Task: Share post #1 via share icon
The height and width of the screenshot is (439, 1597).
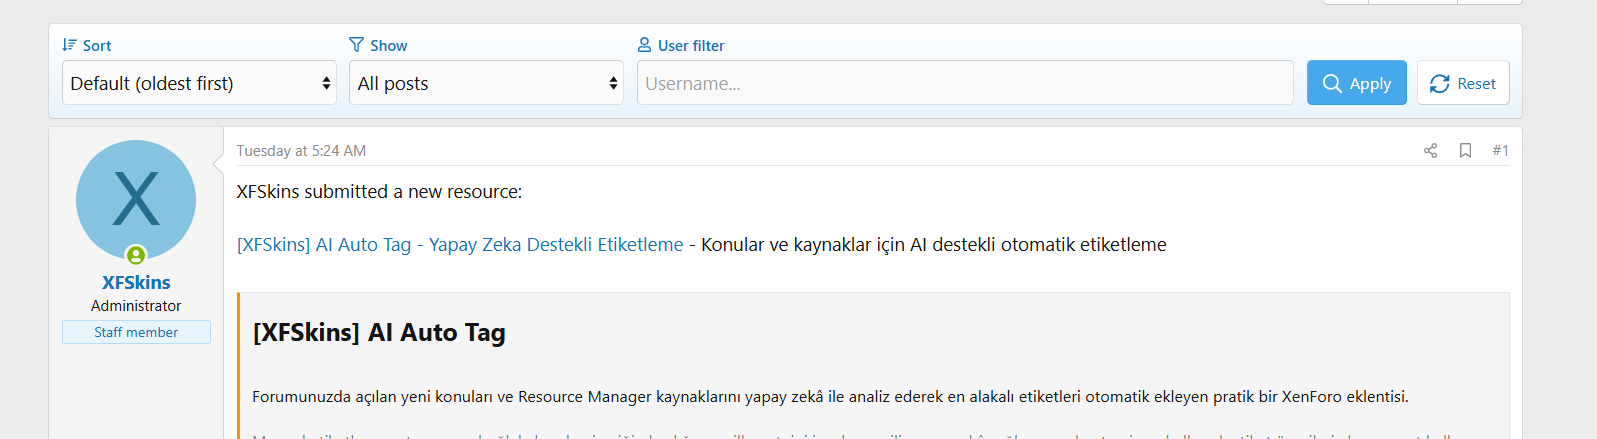Action: click(1430, 150)
